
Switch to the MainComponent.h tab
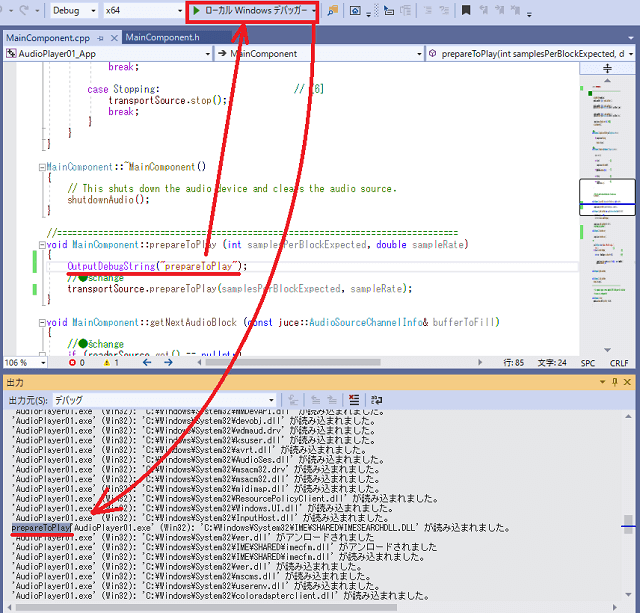(162, 38)
